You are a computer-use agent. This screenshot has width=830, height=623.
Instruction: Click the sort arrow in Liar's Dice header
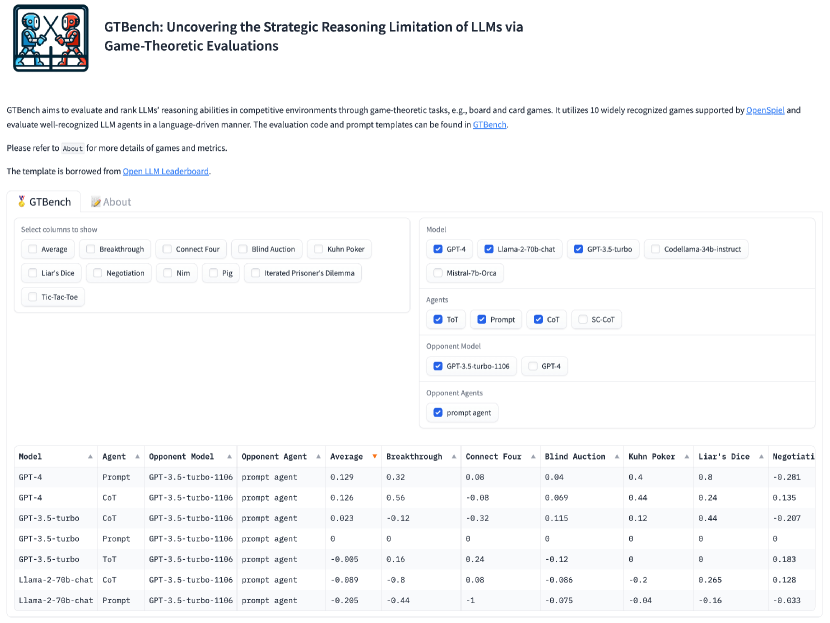point(759,457)
